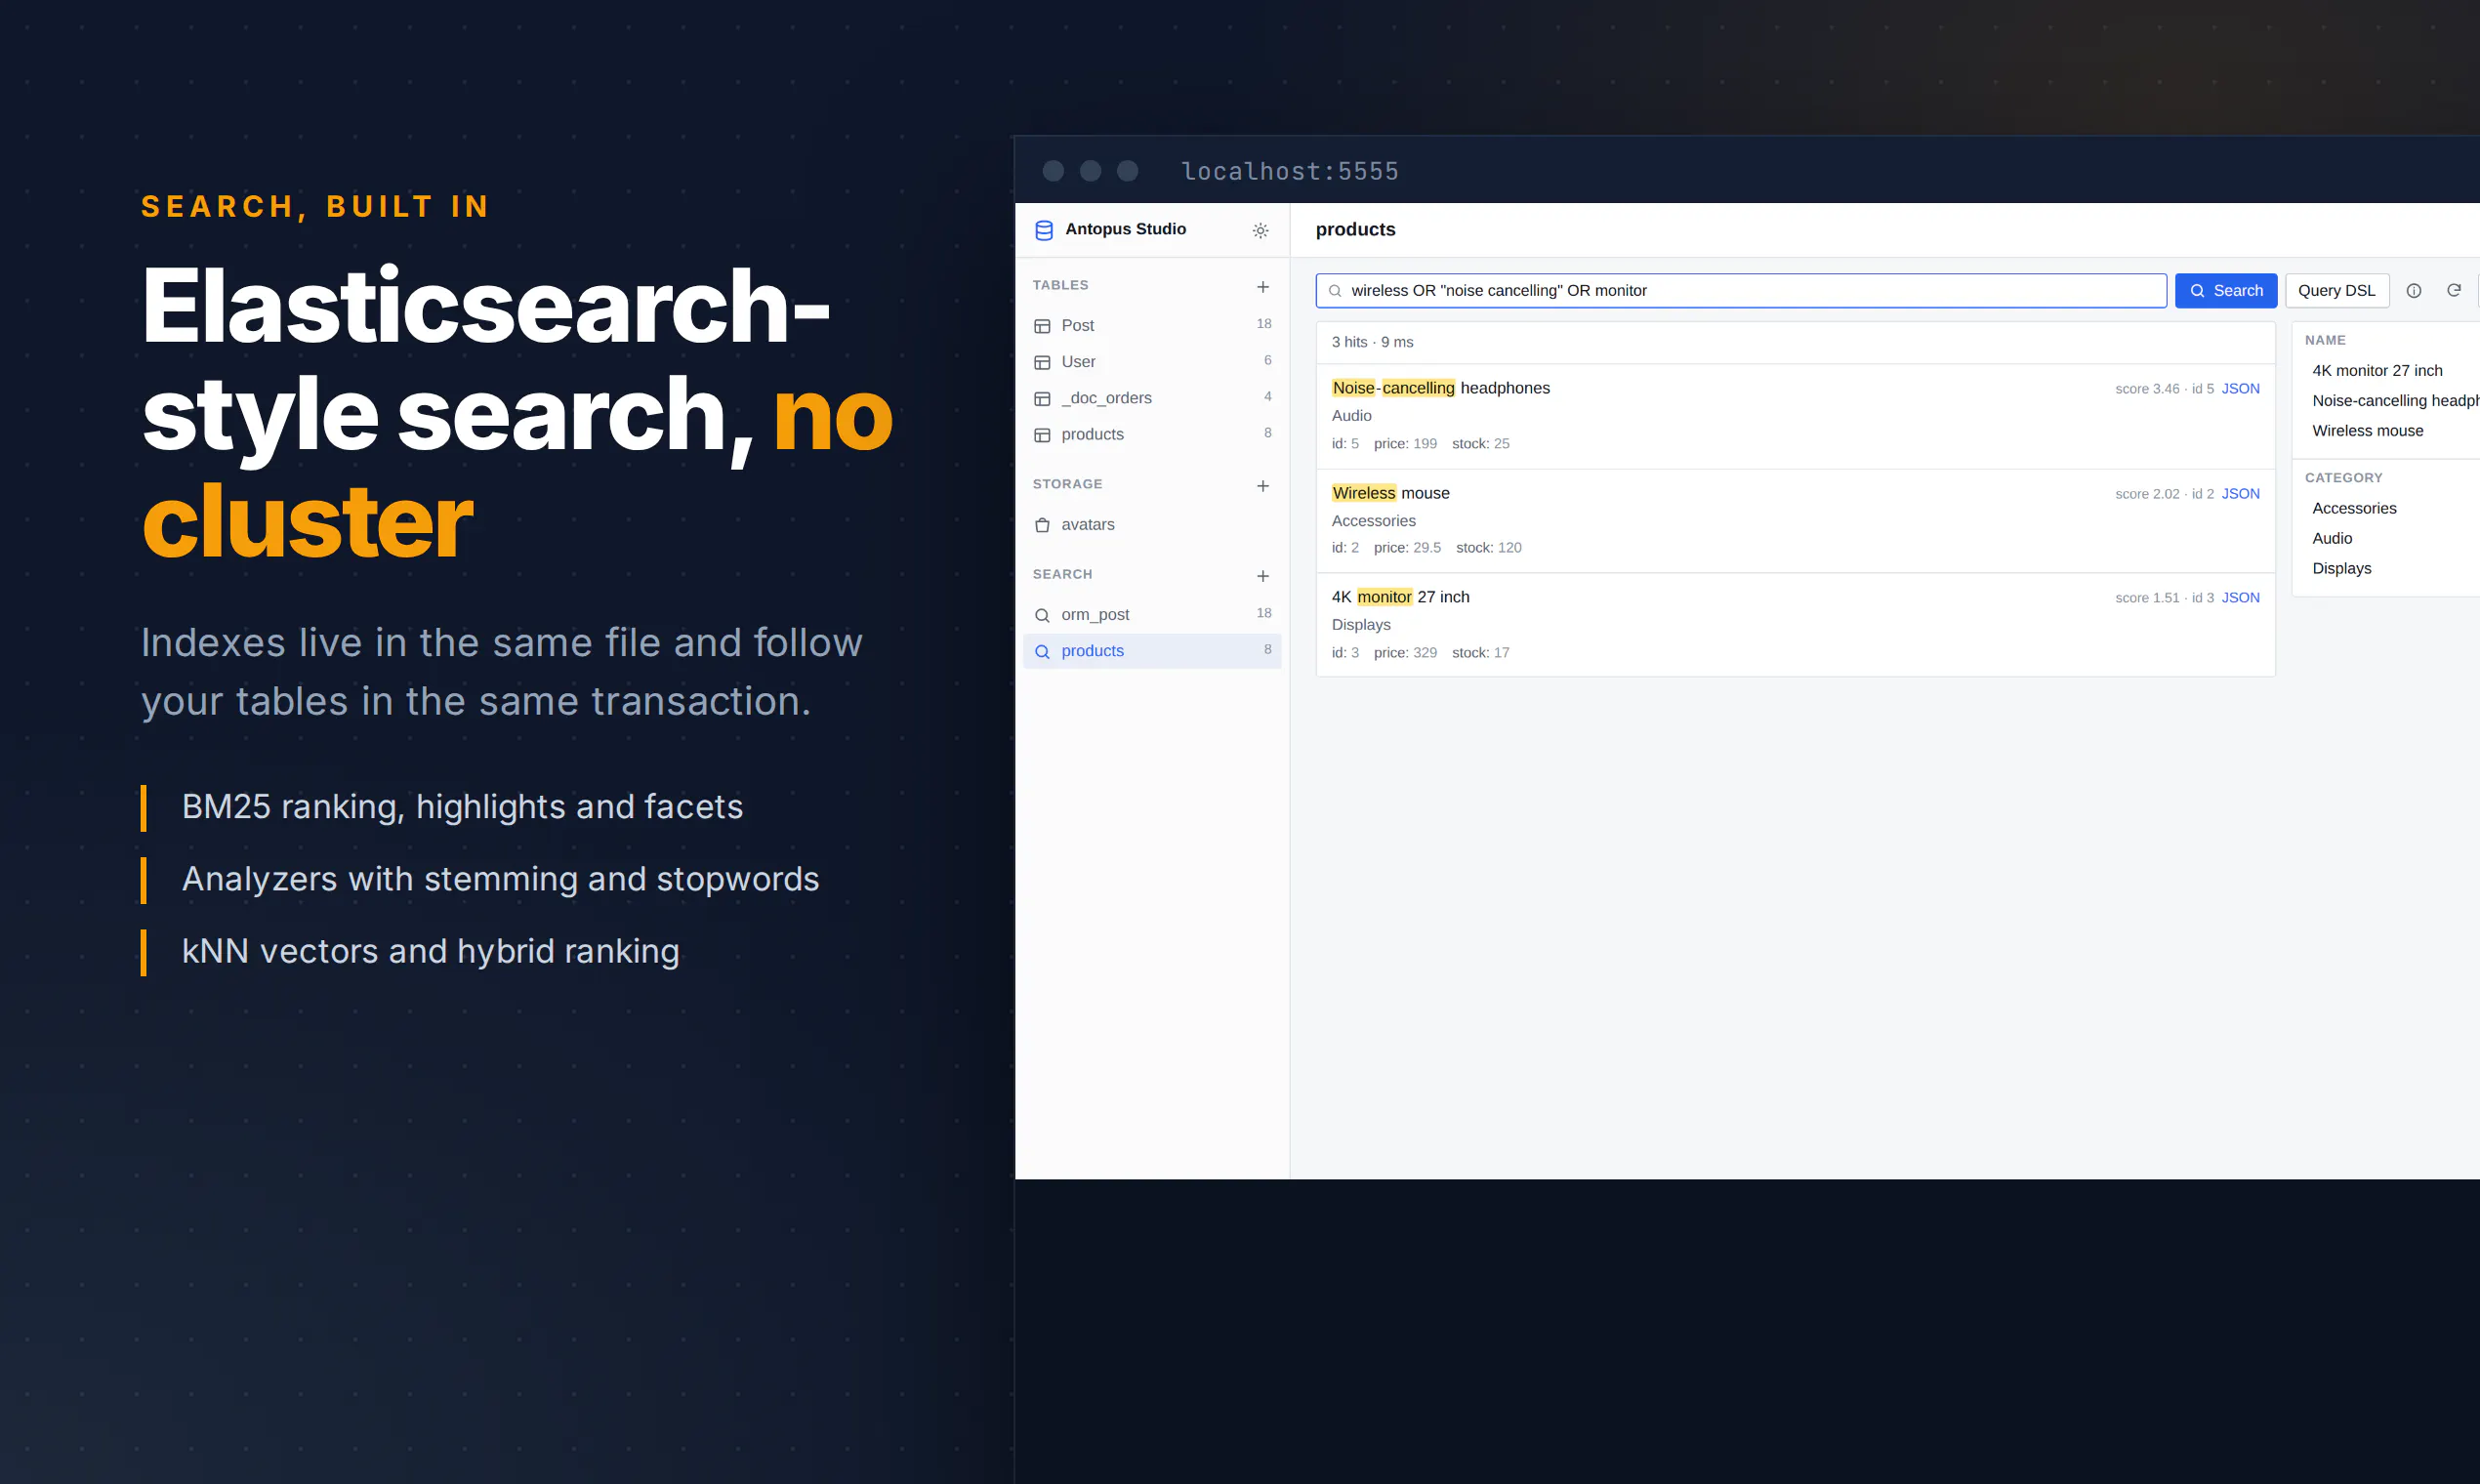Click the Wireless mouse result title

(1390, 493)
